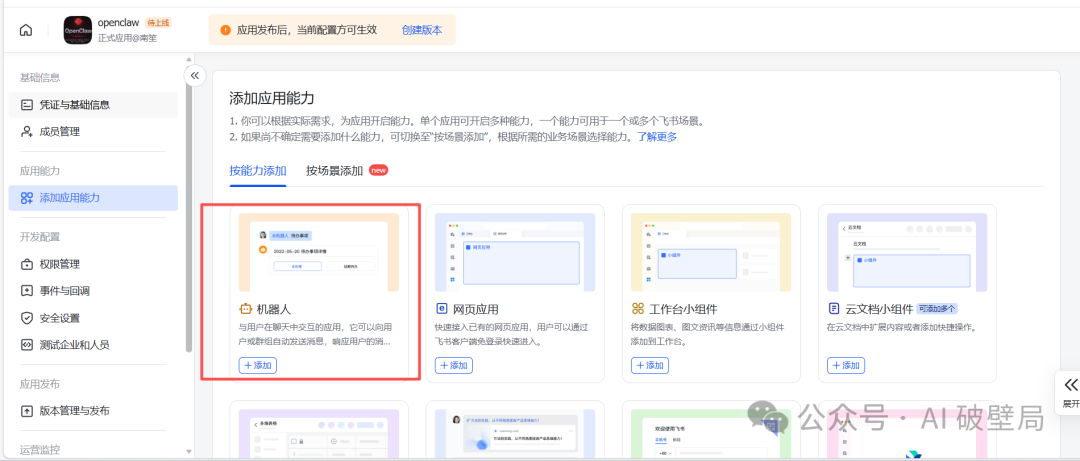1080x461 pixels.
Task: Open the 工作台小组件 preview thumbnail
Action: [711, 252]
